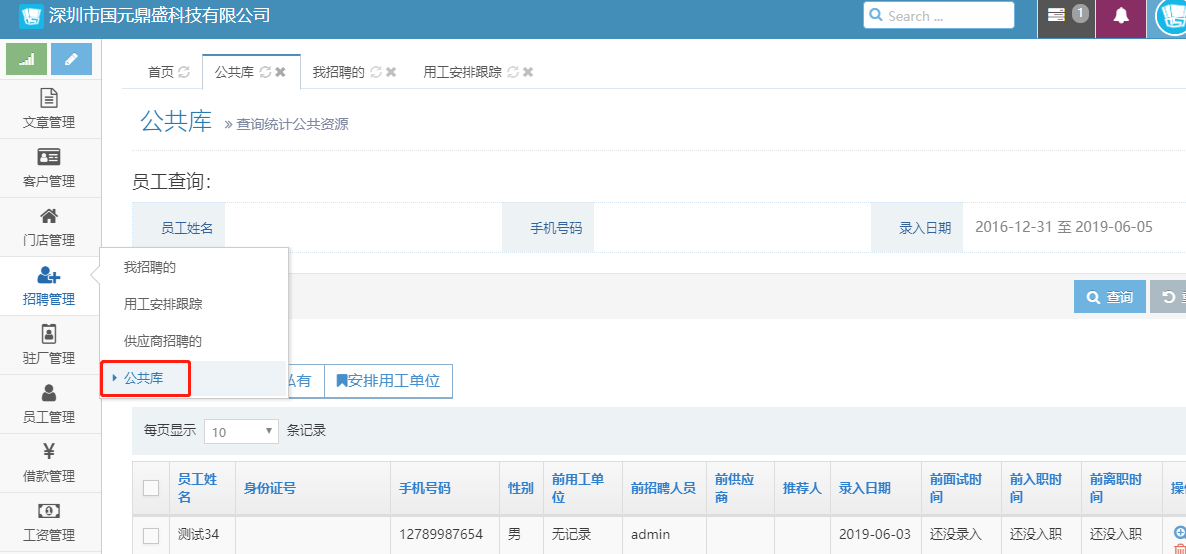Screen dimensions: 1186x554
Task: Click the notification bell icon
Action: pos(1121,16)
